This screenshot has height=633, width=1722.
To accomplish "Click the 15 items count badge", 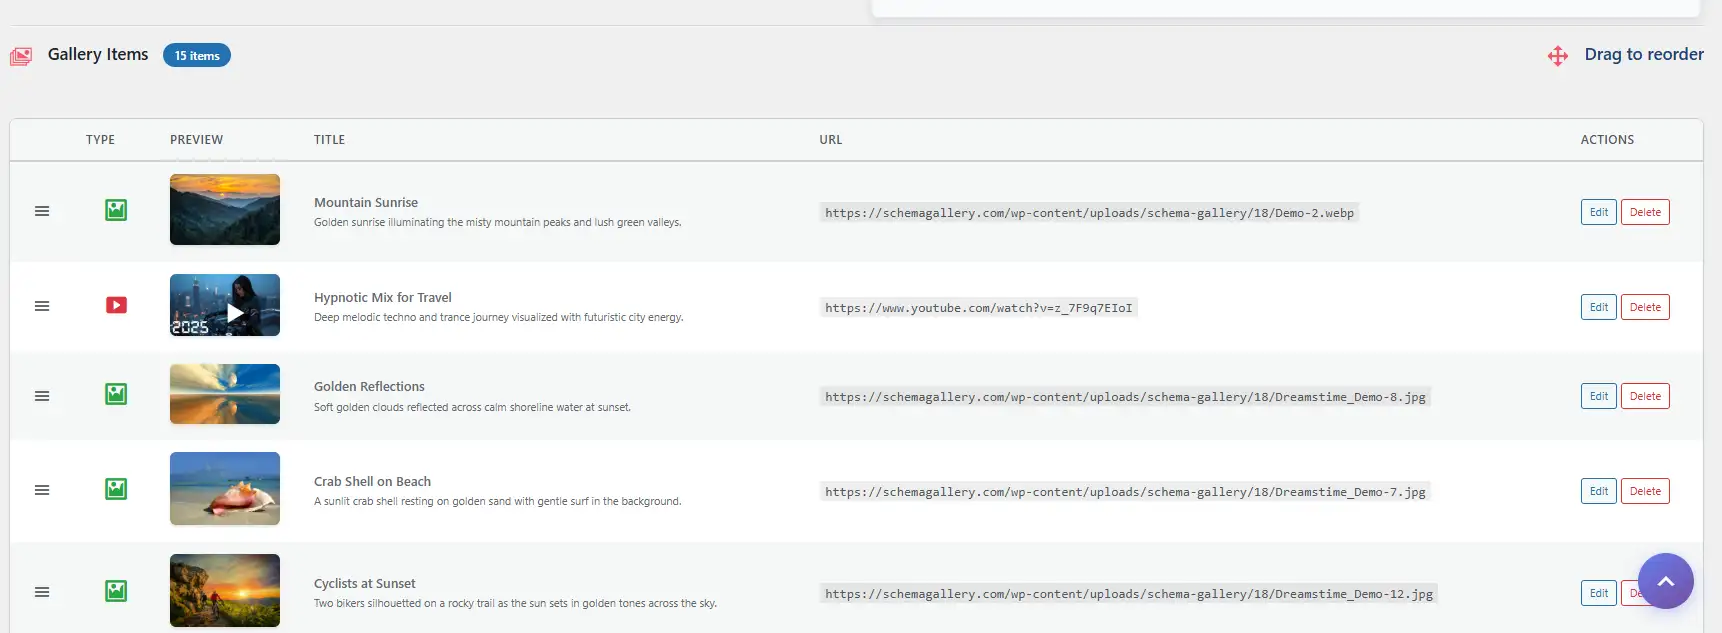I will click(197, 56).
